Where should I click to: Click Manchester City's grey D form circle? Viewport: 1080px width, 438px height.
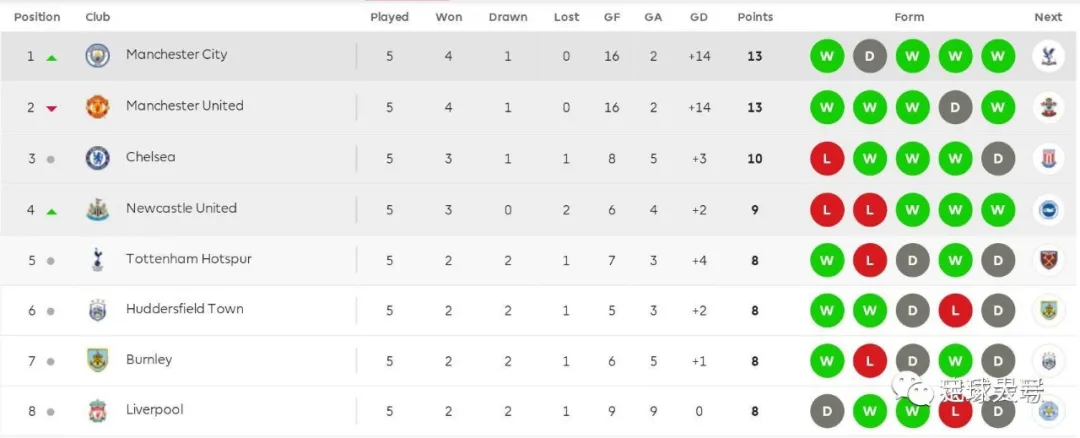[x=870, y=56]
